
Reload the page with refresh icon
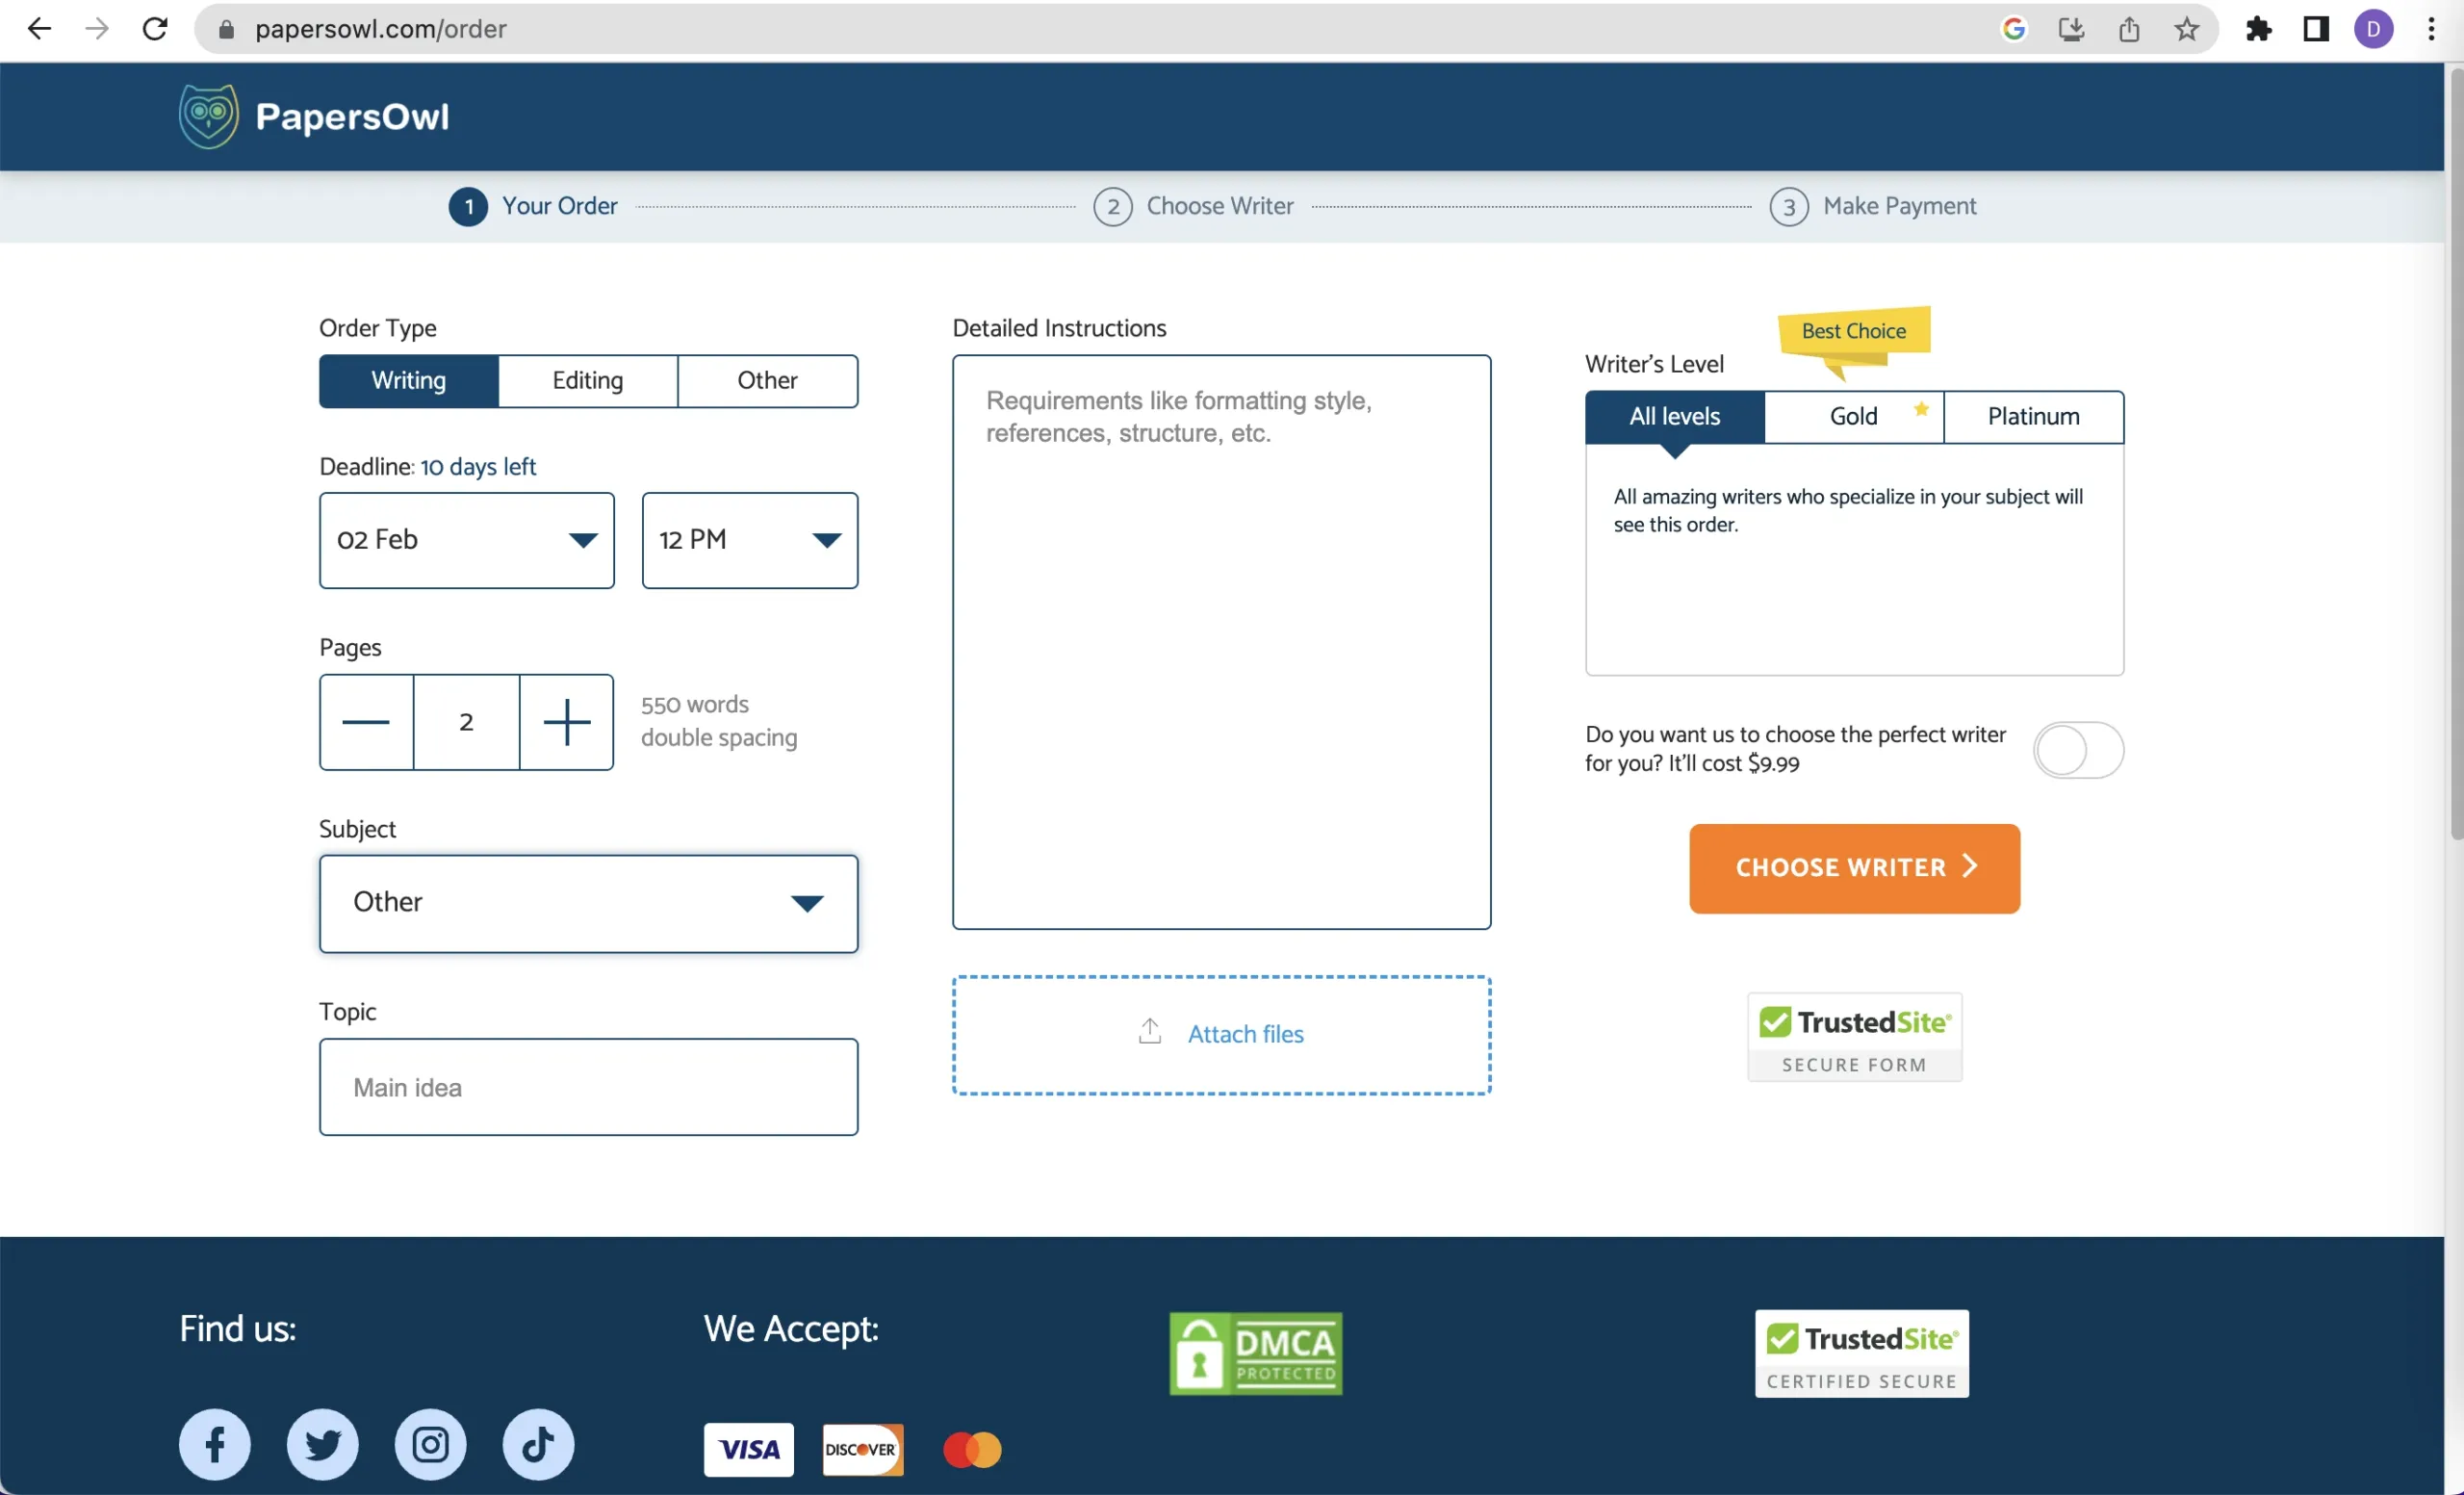[x=155, y=29]
